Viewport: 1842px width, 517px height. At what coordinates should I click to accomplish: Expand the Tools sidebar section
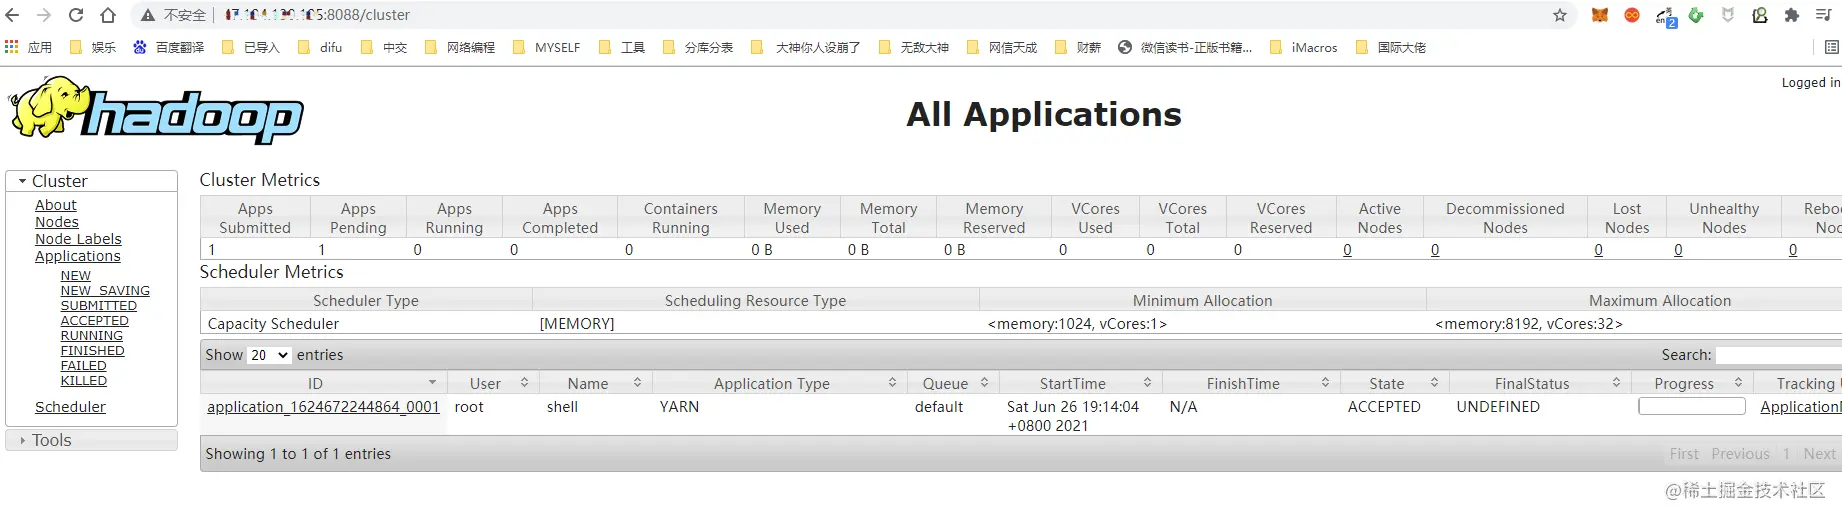(x=92, y=440)
